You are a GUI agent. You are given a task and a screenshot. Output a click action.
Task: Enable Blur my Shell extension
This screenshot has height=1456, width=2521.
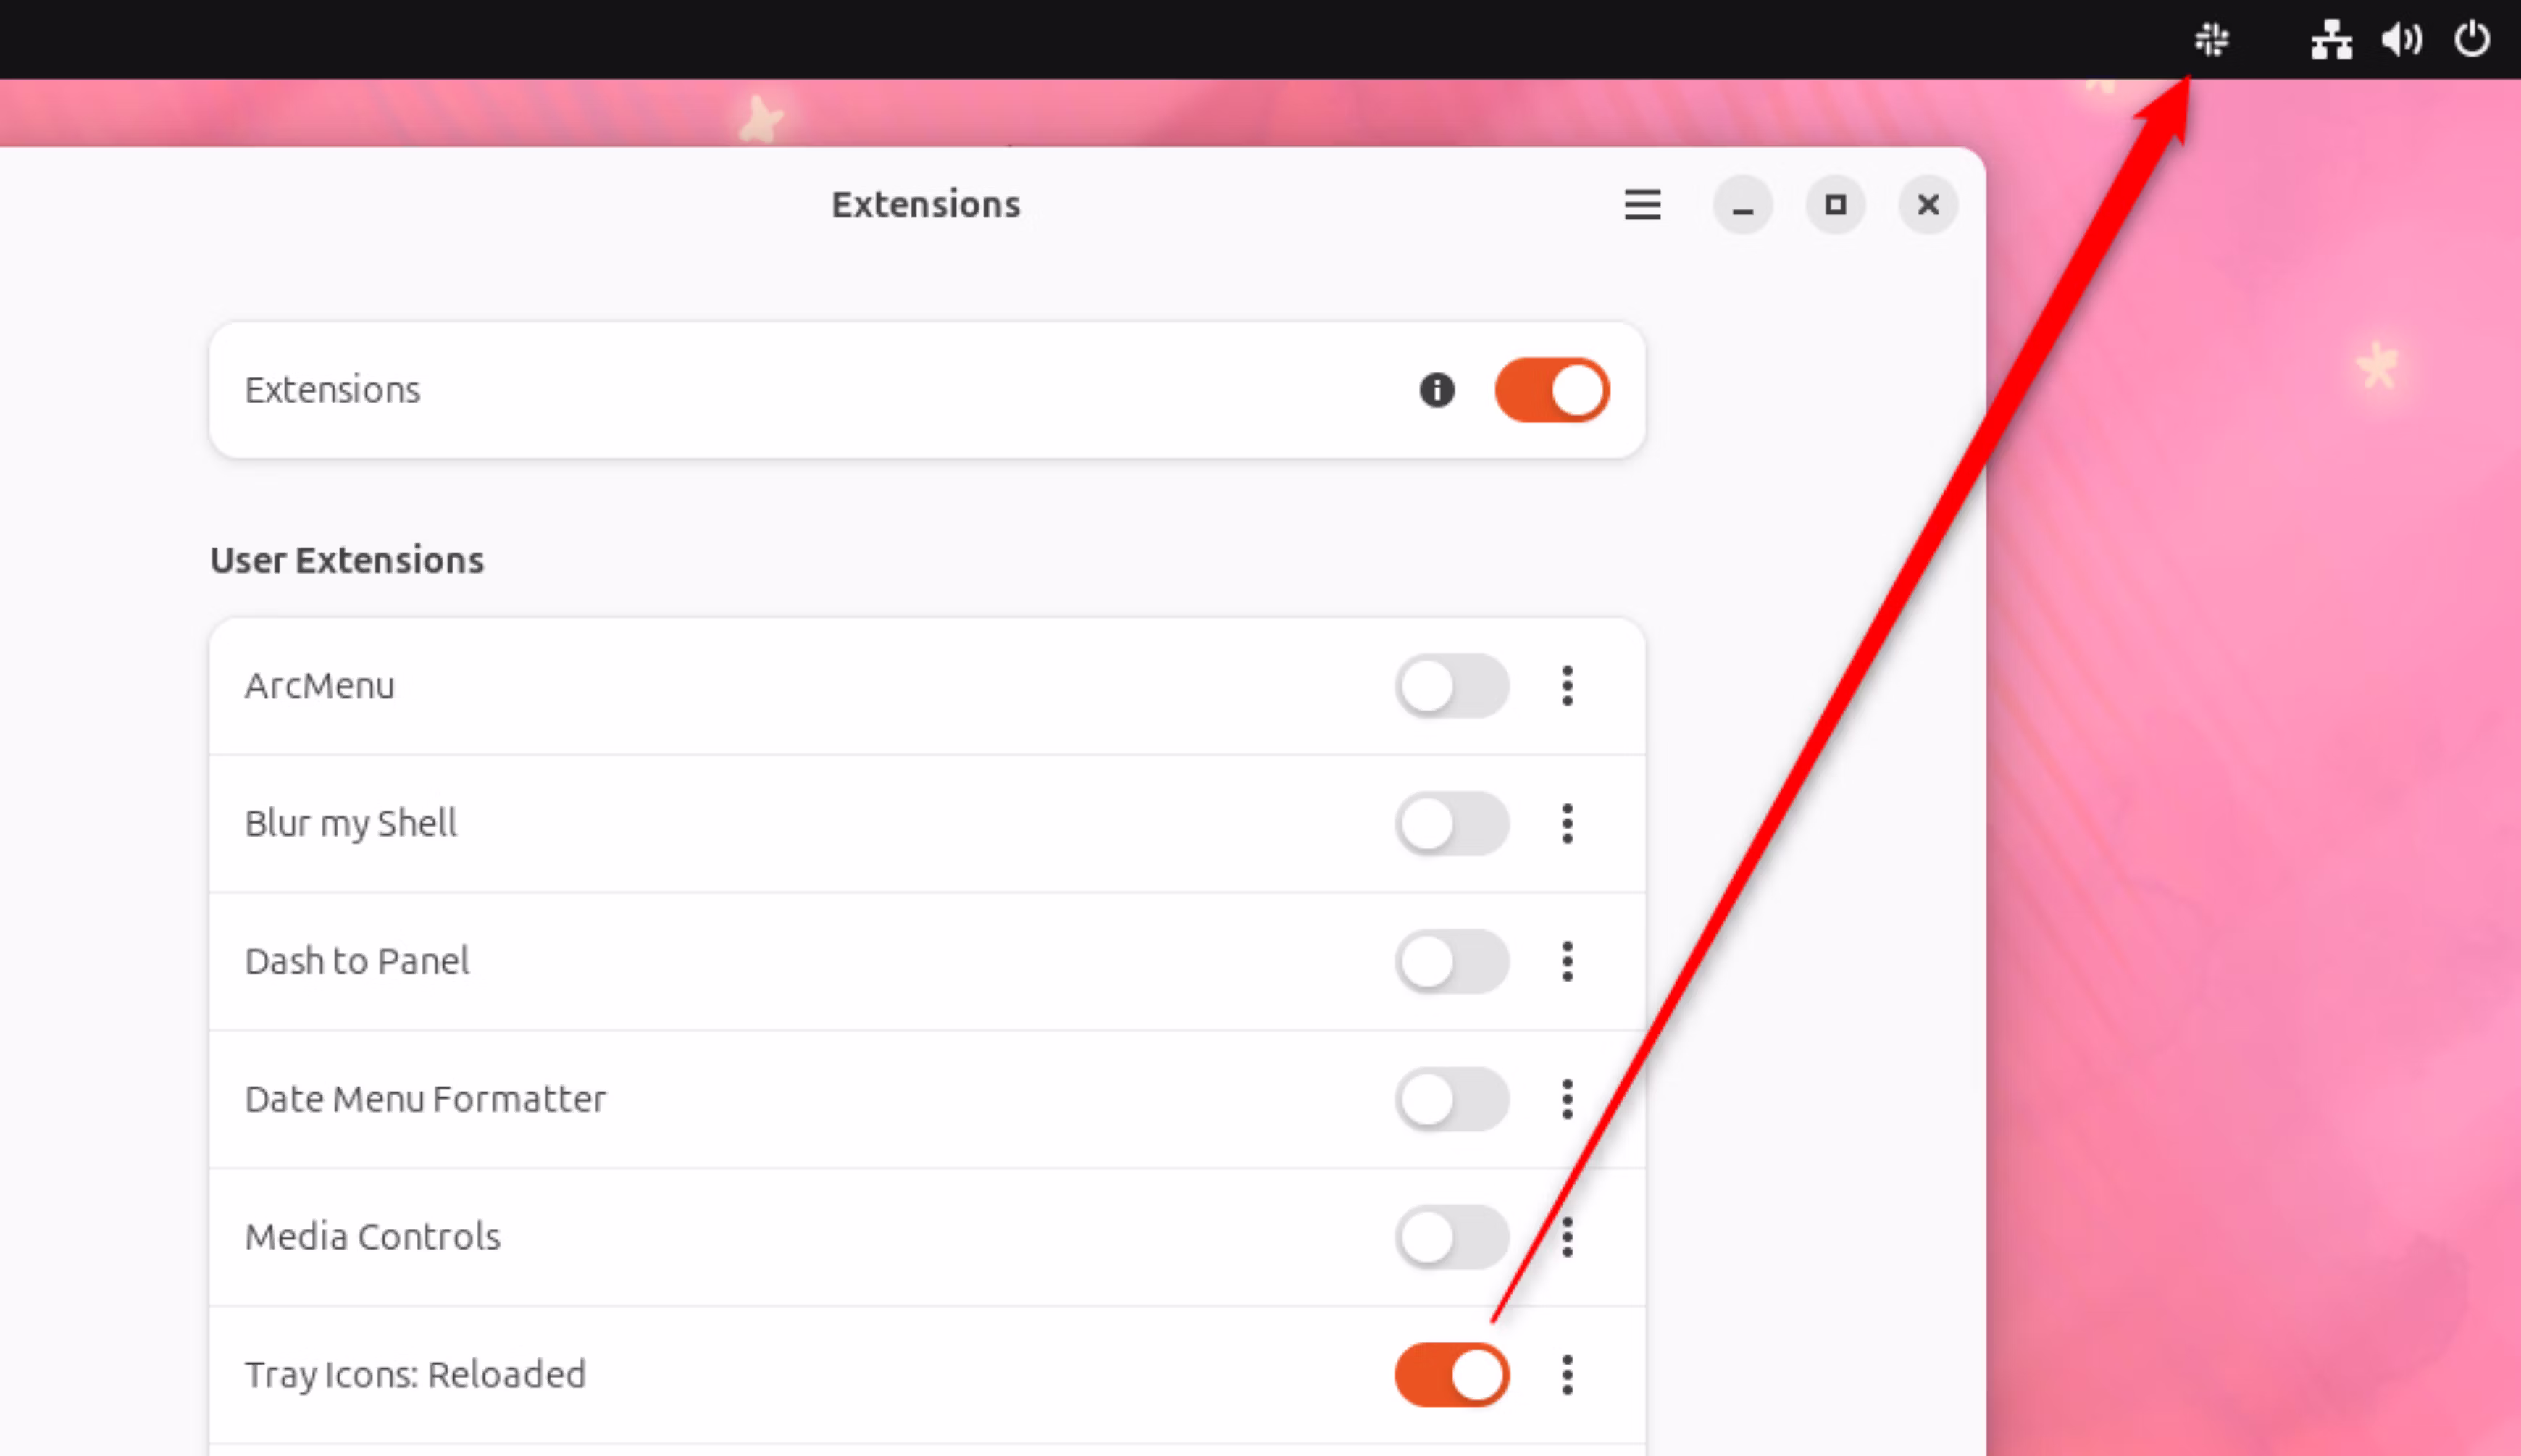[x=1451, y=824]
